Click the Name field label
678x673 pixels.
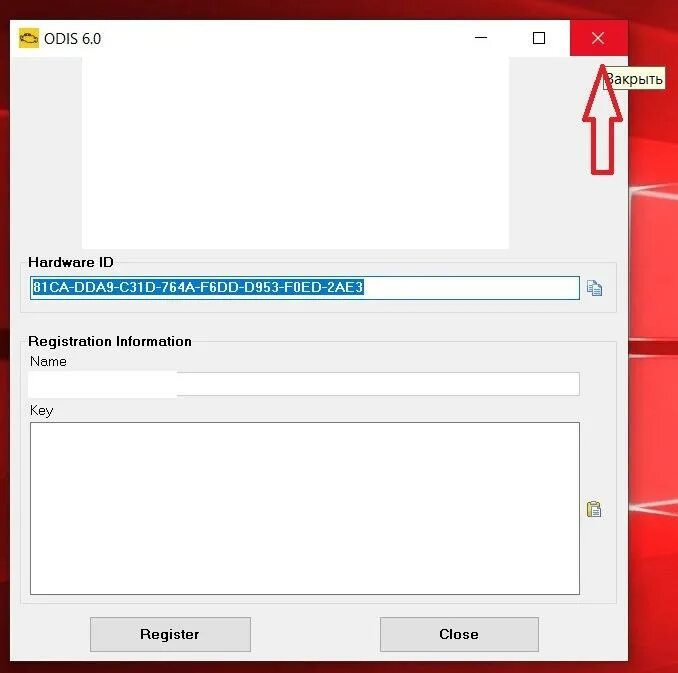point(48,361)
